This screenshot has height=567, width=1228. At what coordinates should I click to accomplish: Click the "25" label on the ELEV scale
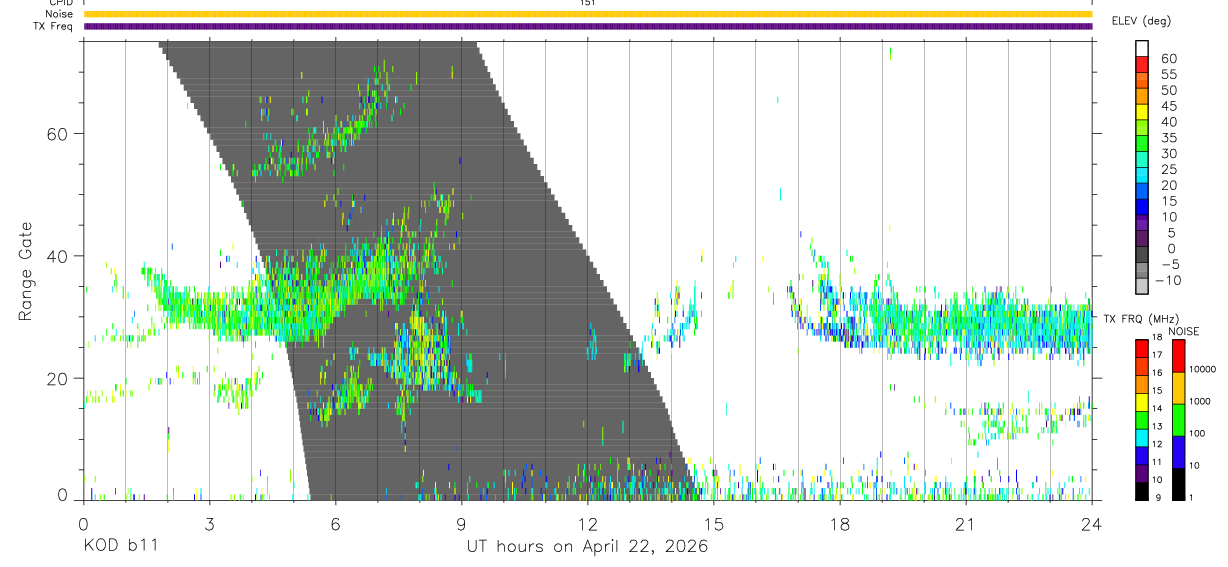pos(1169,170)
